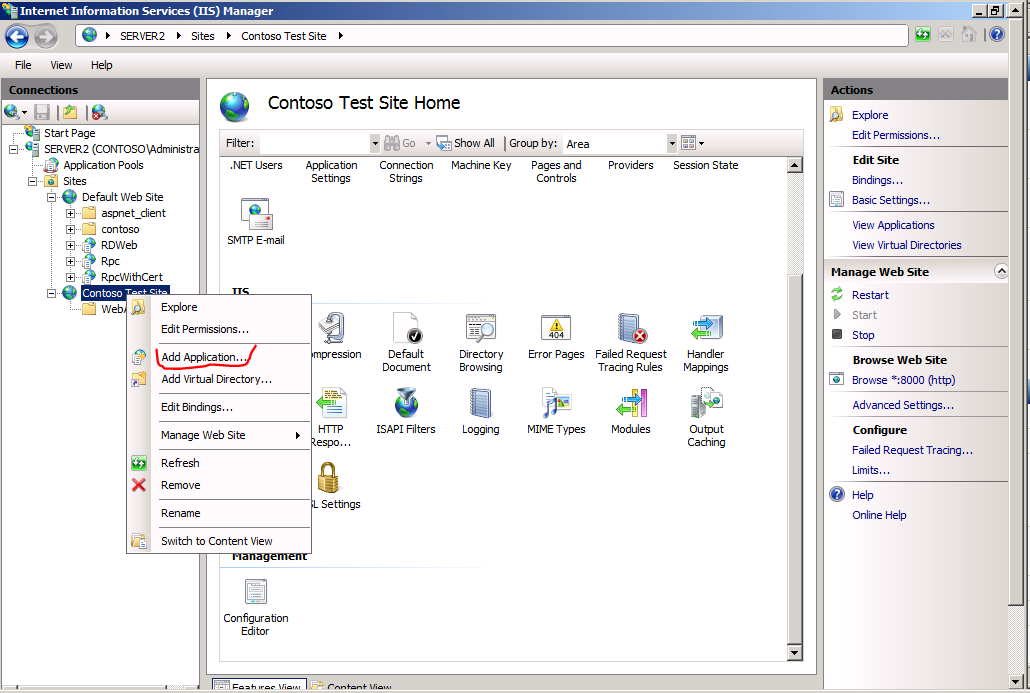Click the Show All button in filter bar
Image resolution: width=1030 pixels, height=693 pixels.
(466, 143)
